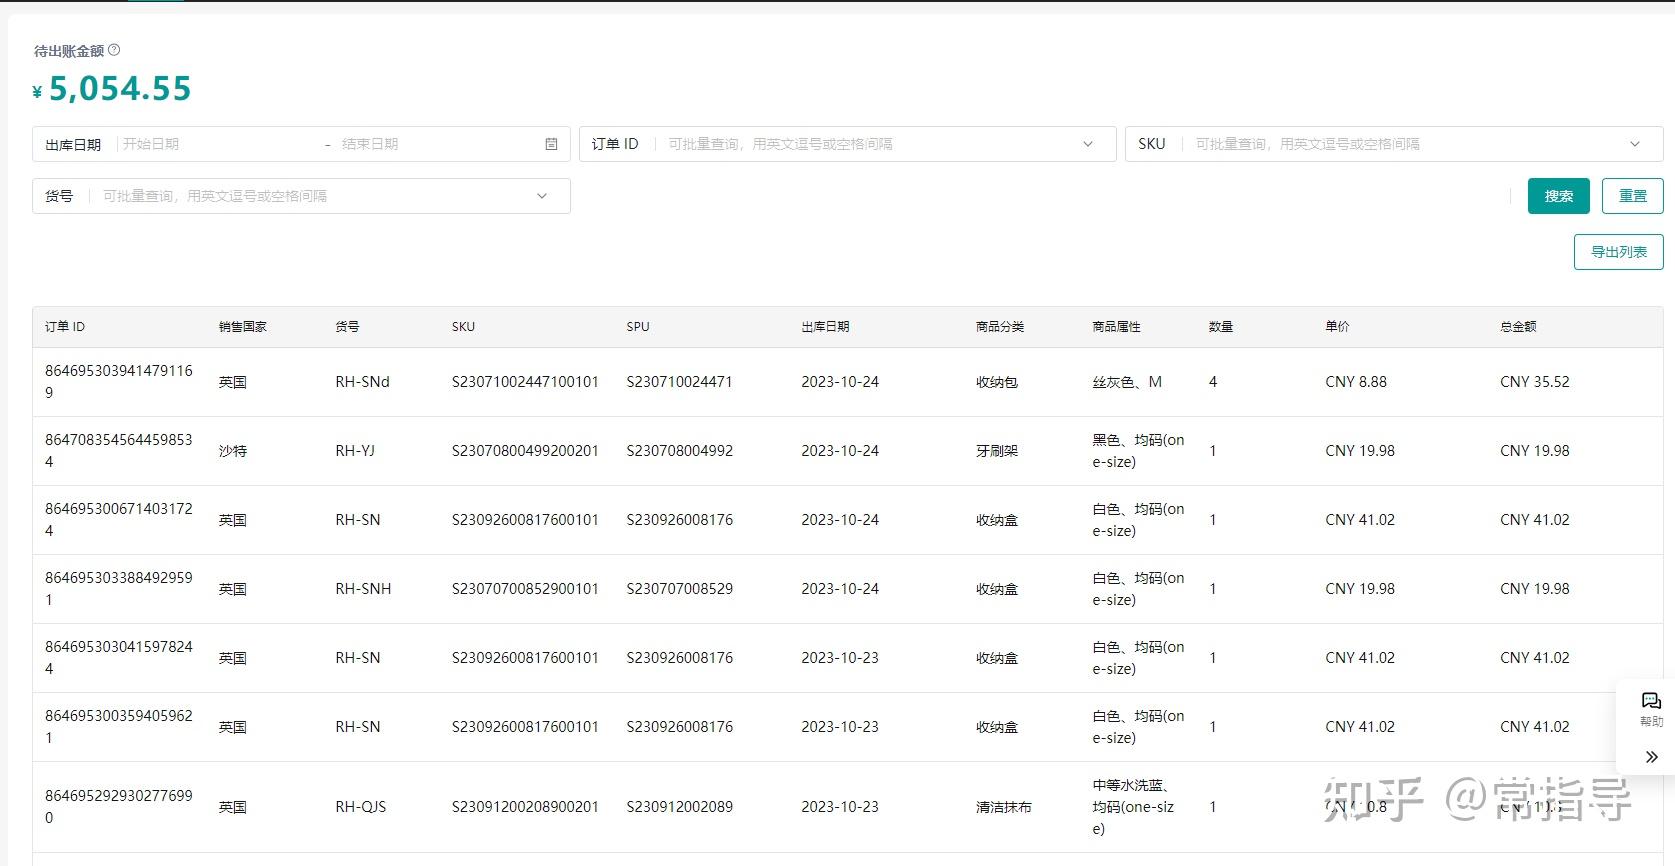Click the CNY 8.88 unit price
The width and height of the screenshot is (1675, 866).
click(x=1356, y=382)
